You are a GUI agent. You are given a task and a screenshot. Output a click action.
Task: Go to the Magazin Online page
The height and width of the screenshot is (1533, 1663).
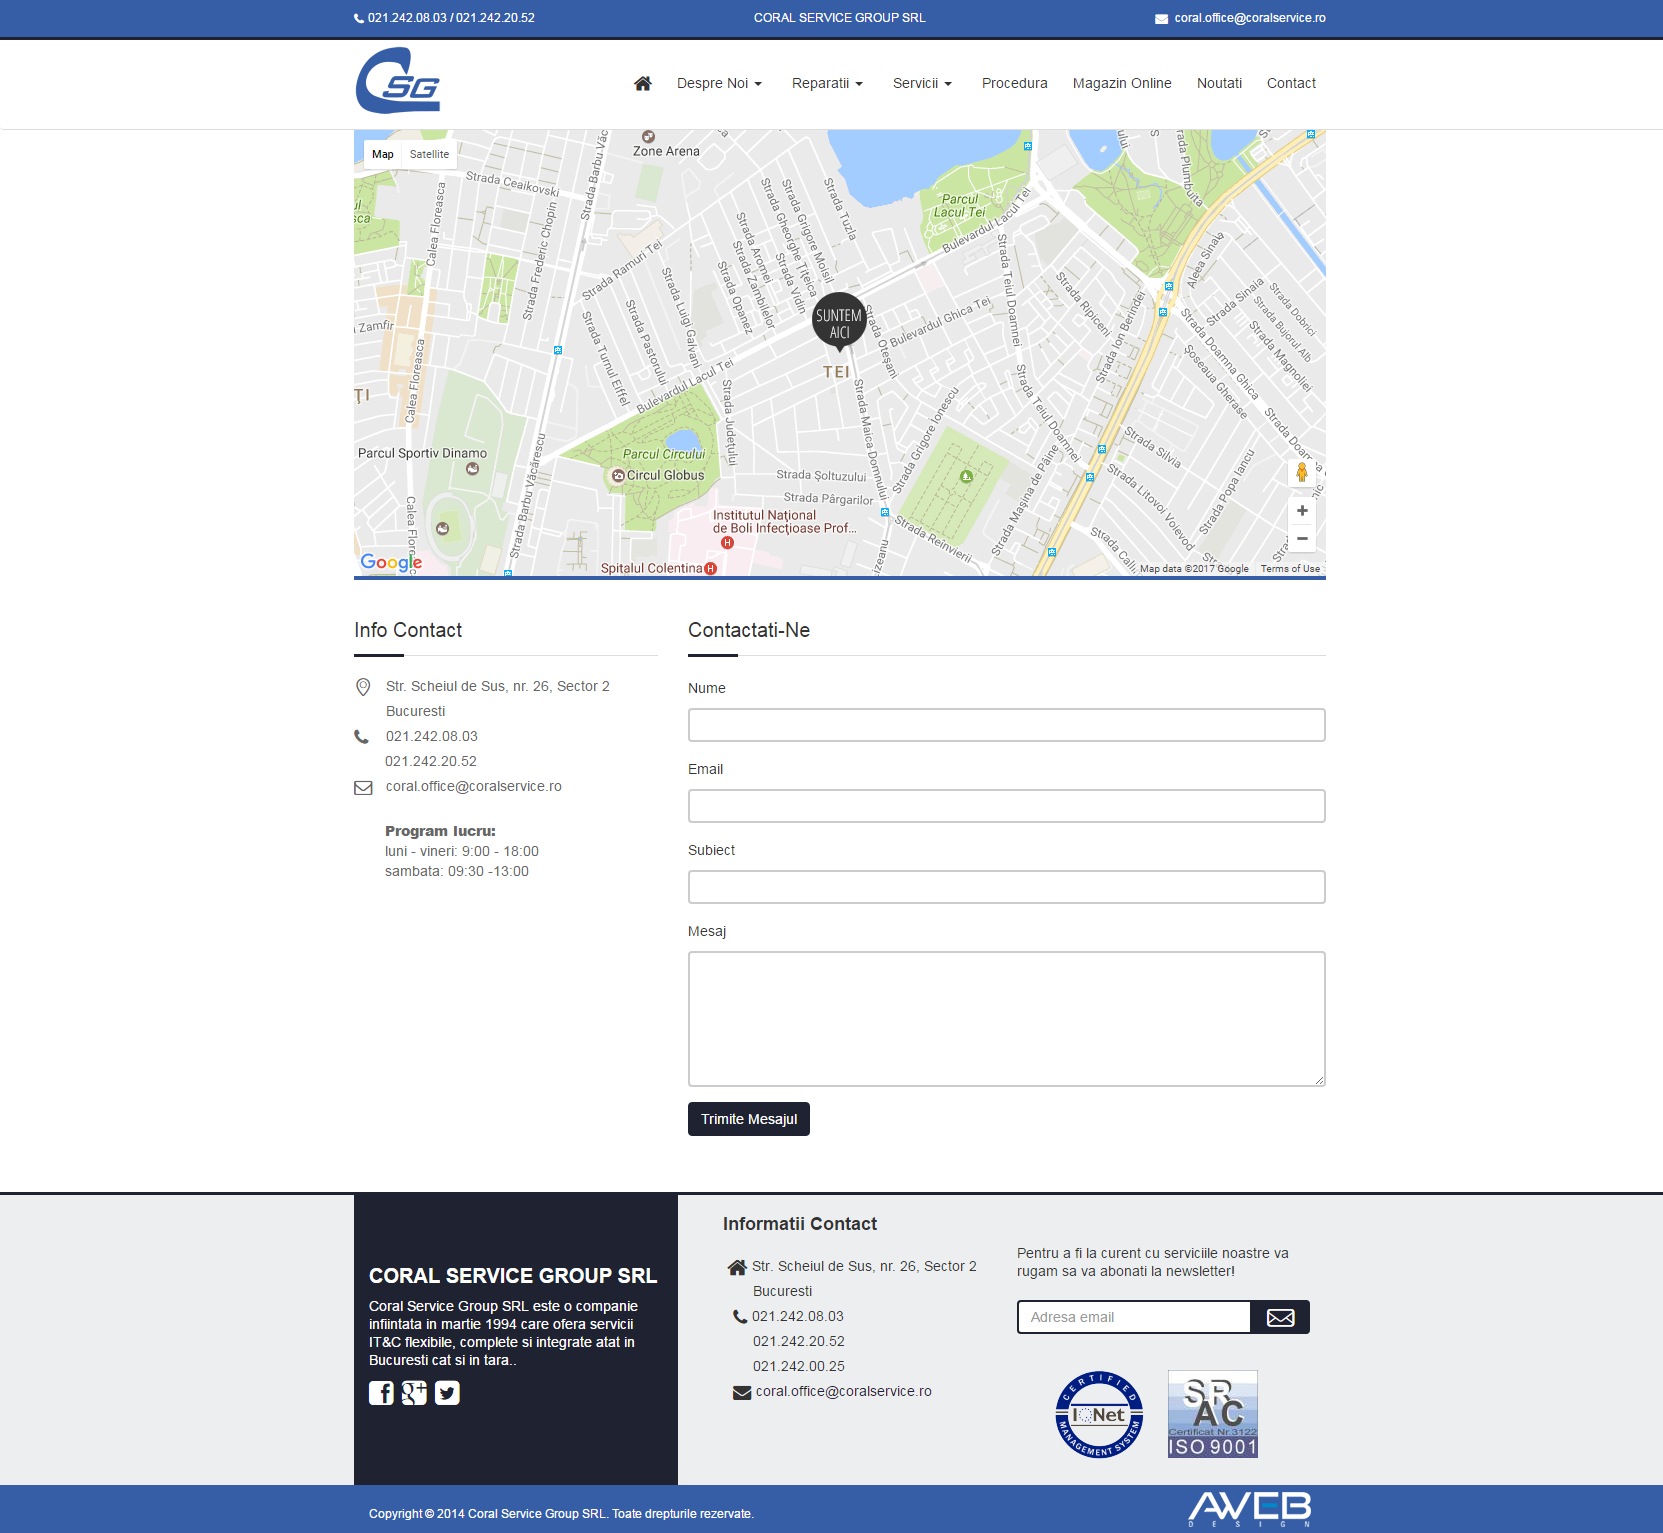[x=1122, y=84]
